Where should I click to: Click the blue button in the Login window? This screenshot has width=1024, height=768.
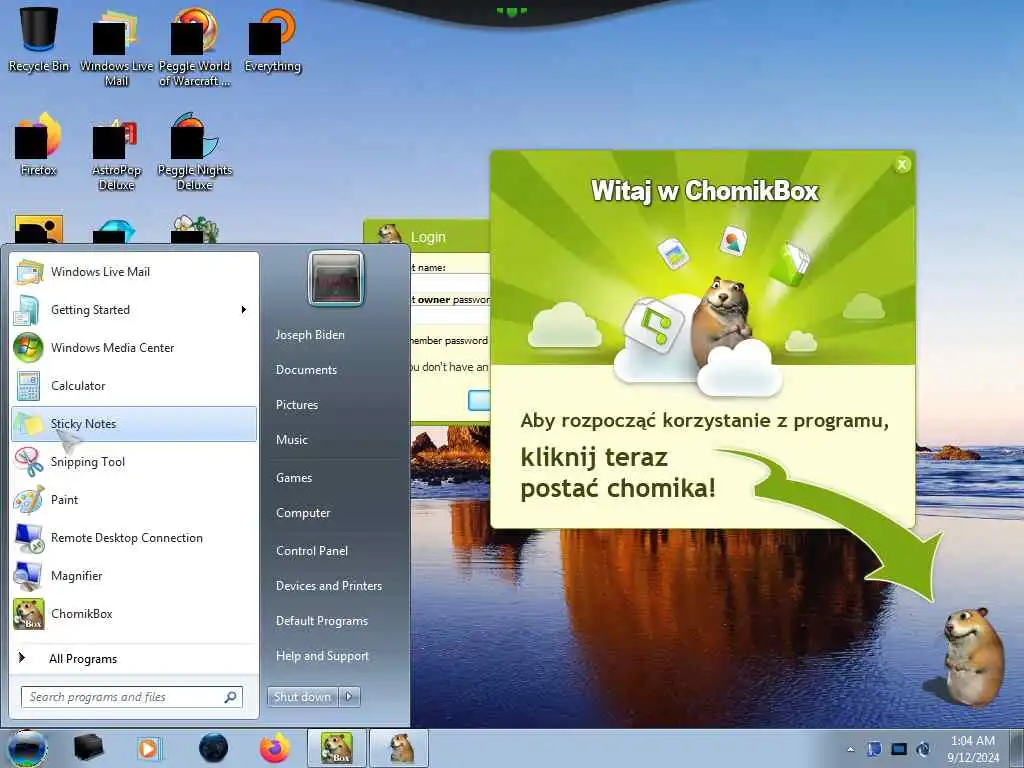pos(479,400)
